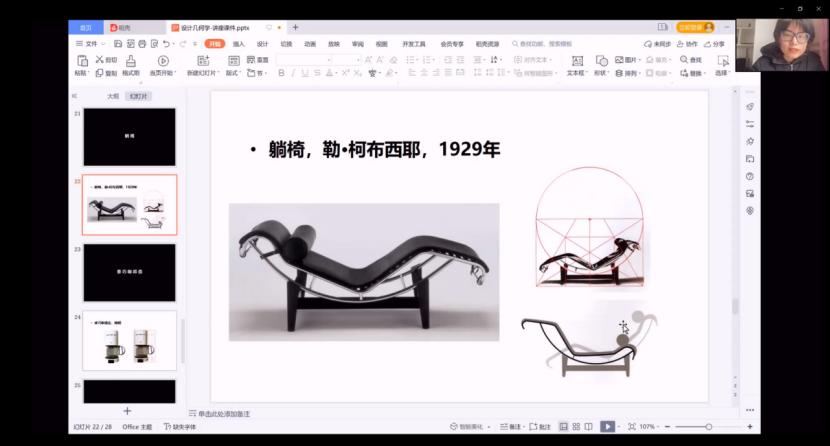Select the Format Painter brush
830x446 pixels.
[x=131, y=60]
